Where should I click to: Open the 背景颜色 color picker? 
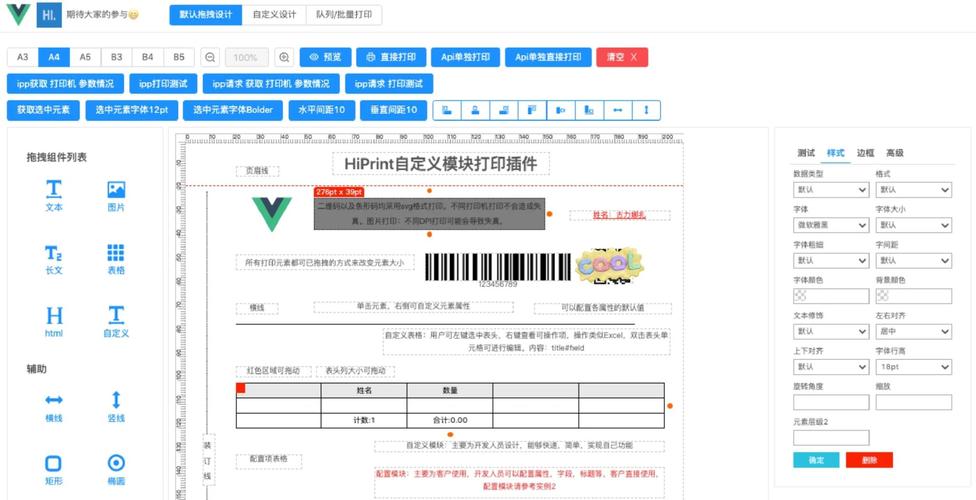(x=914, y=296)
